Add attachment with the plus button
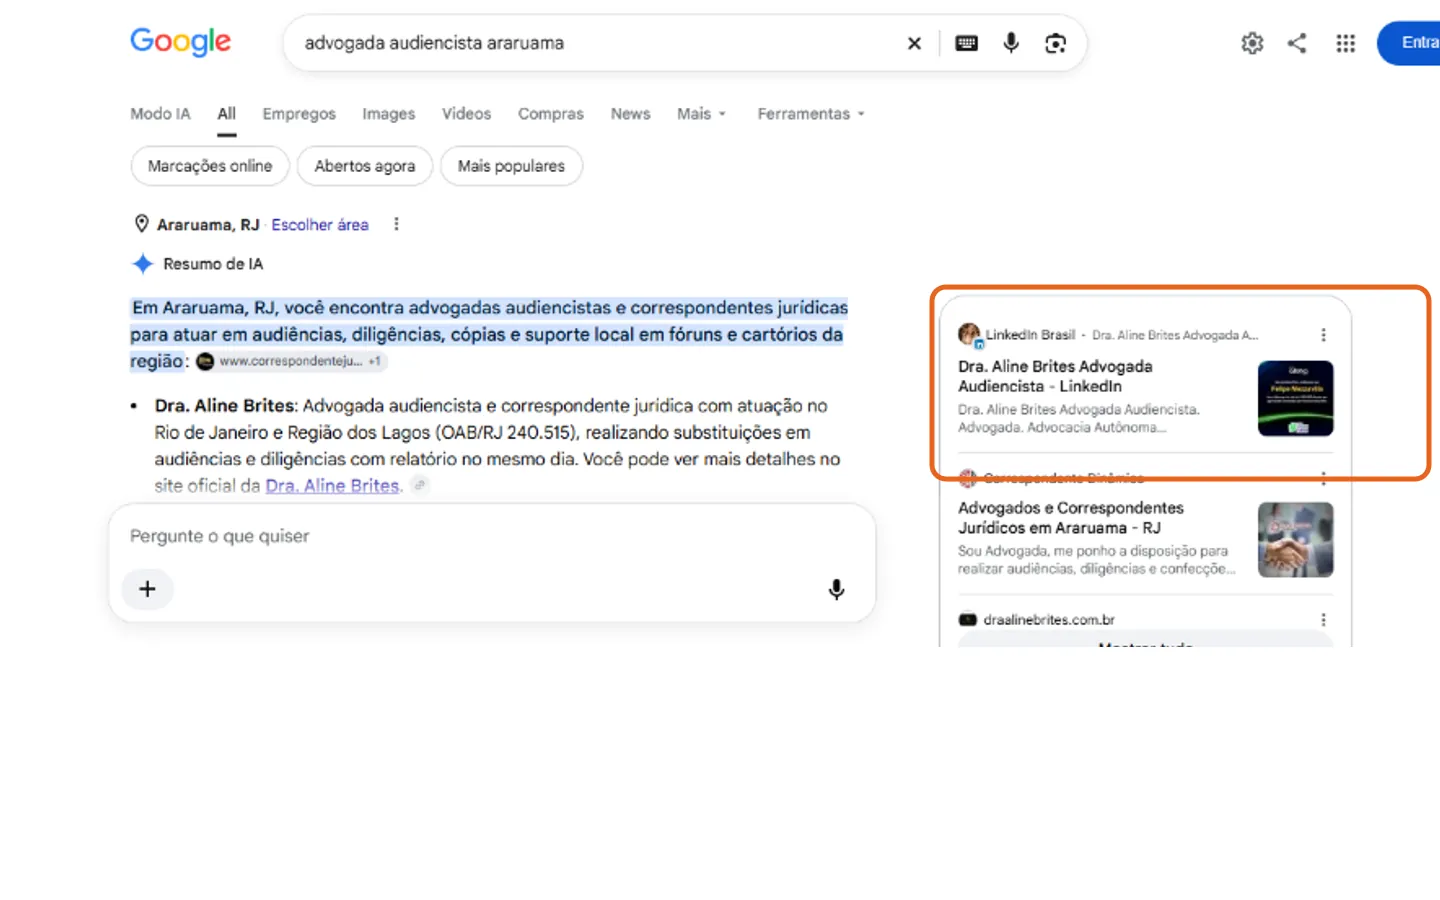 [147, 589]
